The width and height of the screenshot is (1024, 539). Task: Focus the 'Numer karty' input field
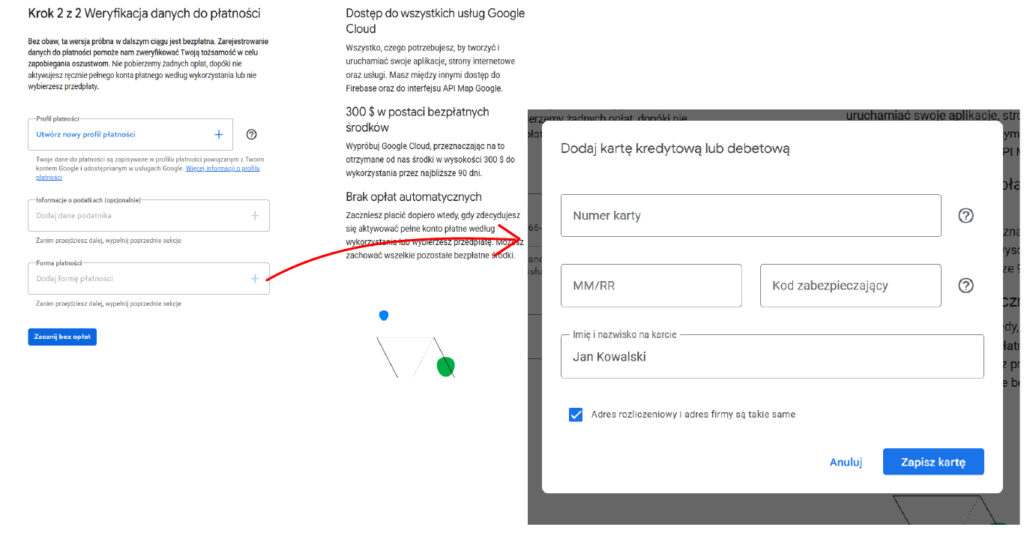click(x=750, y=215)
